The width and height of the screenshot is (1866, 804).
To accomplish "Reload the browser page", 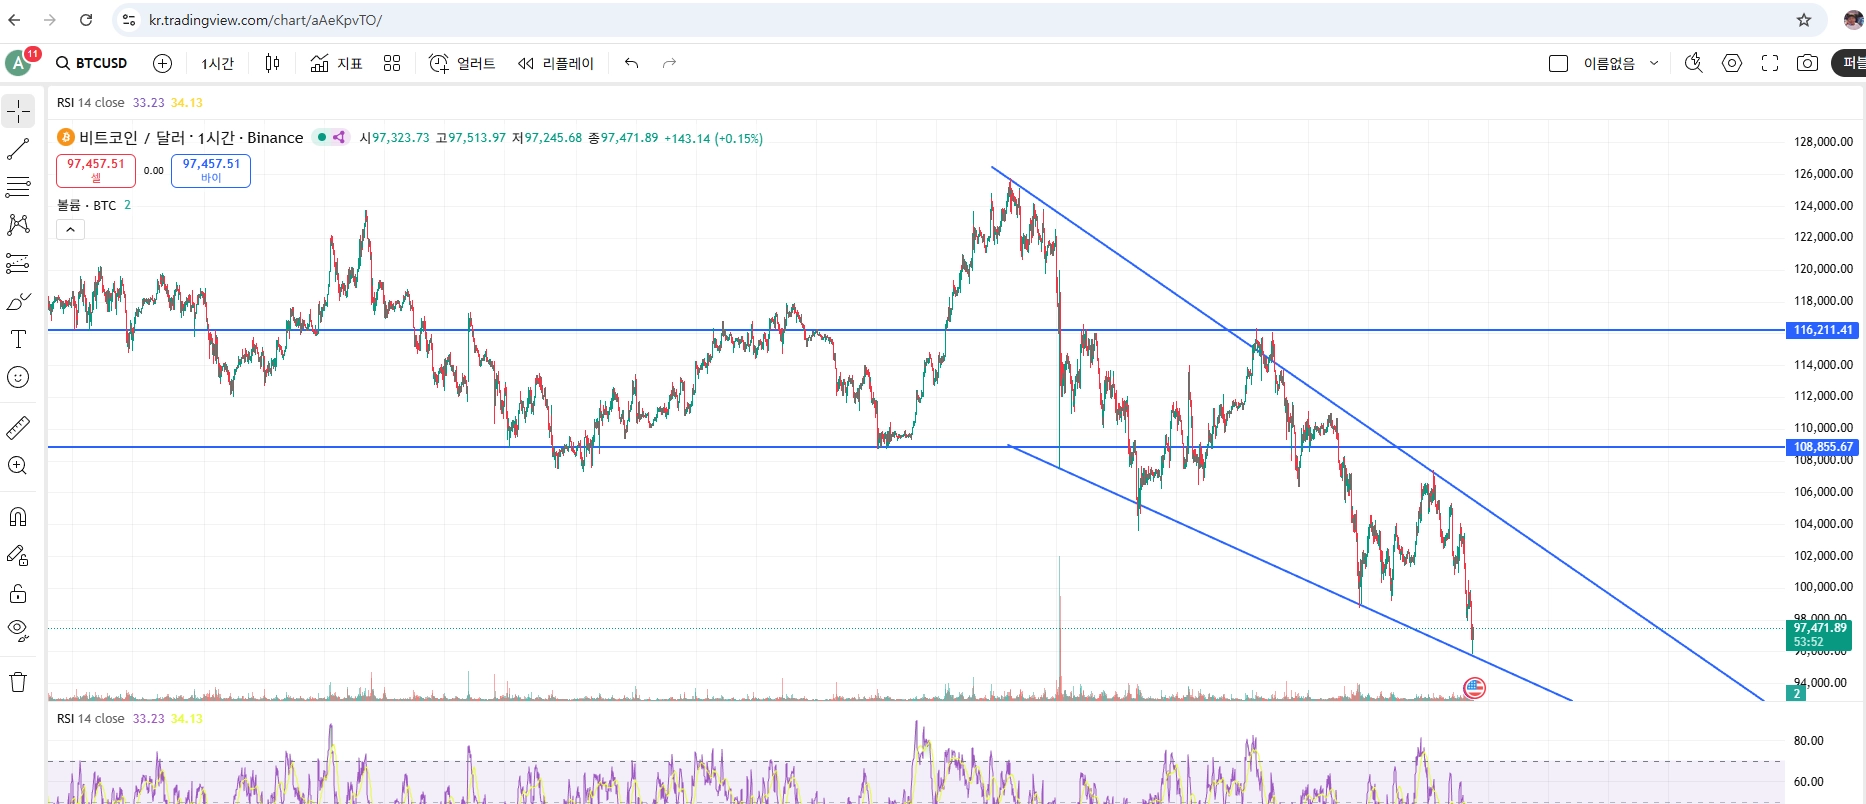I will pos(86,20).
